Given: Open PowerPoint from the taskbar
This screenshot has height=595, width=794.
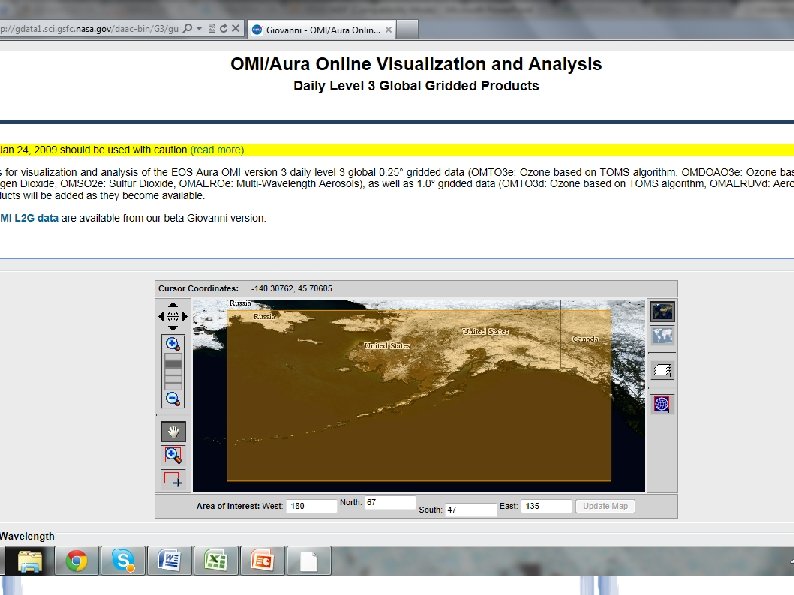Looking at the screenshot, I should tap(262, 561).
